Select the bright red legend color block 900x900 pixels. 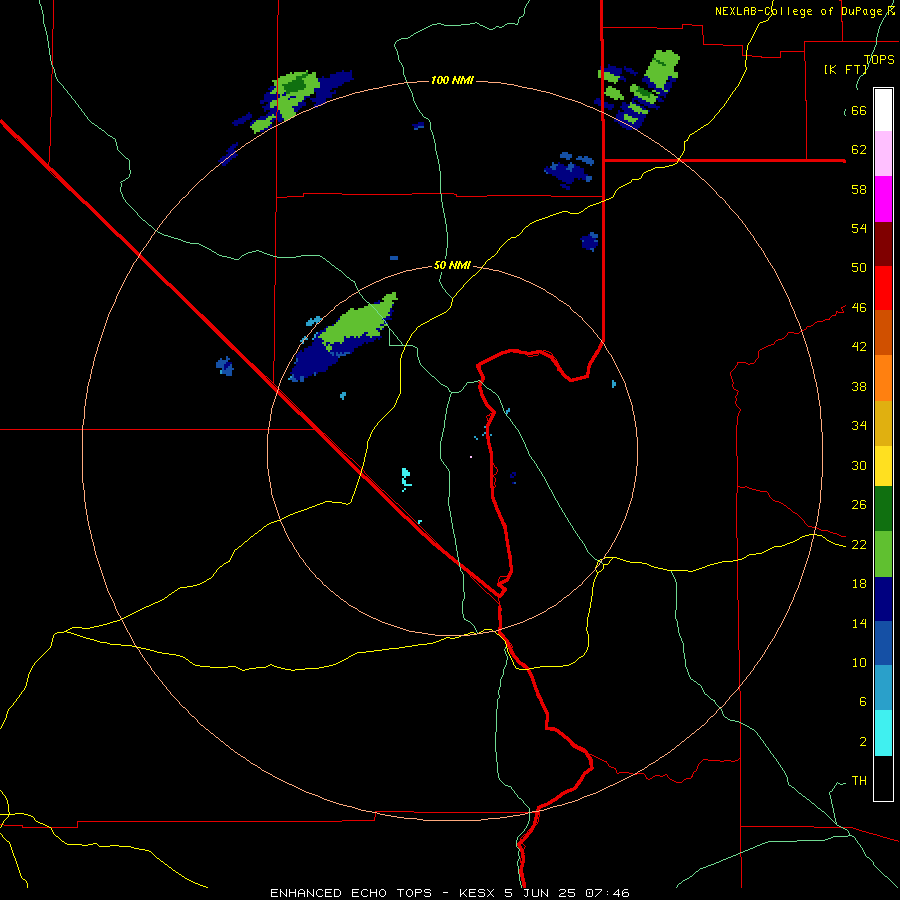pyautogui.click(x=883, y=288)
